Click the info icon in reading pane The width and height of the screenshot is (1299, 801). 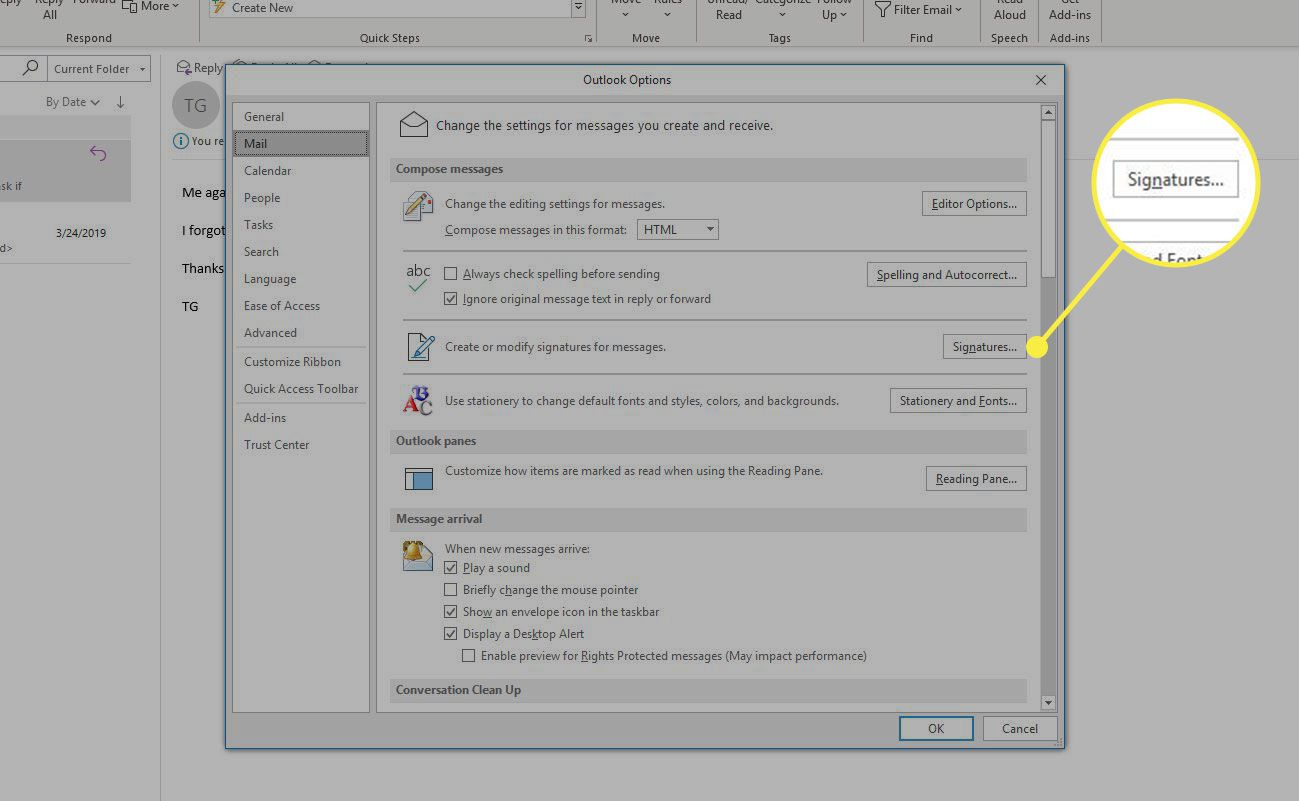coord(180,141)
